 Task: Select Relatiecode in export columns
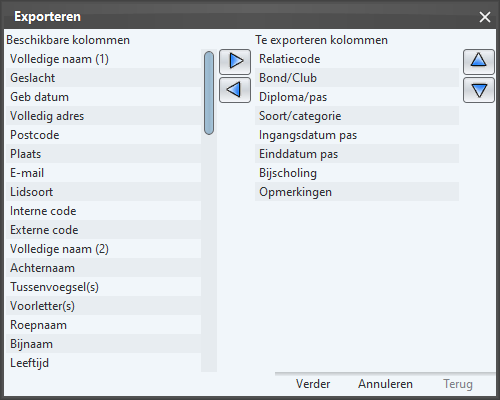[357, 59]
